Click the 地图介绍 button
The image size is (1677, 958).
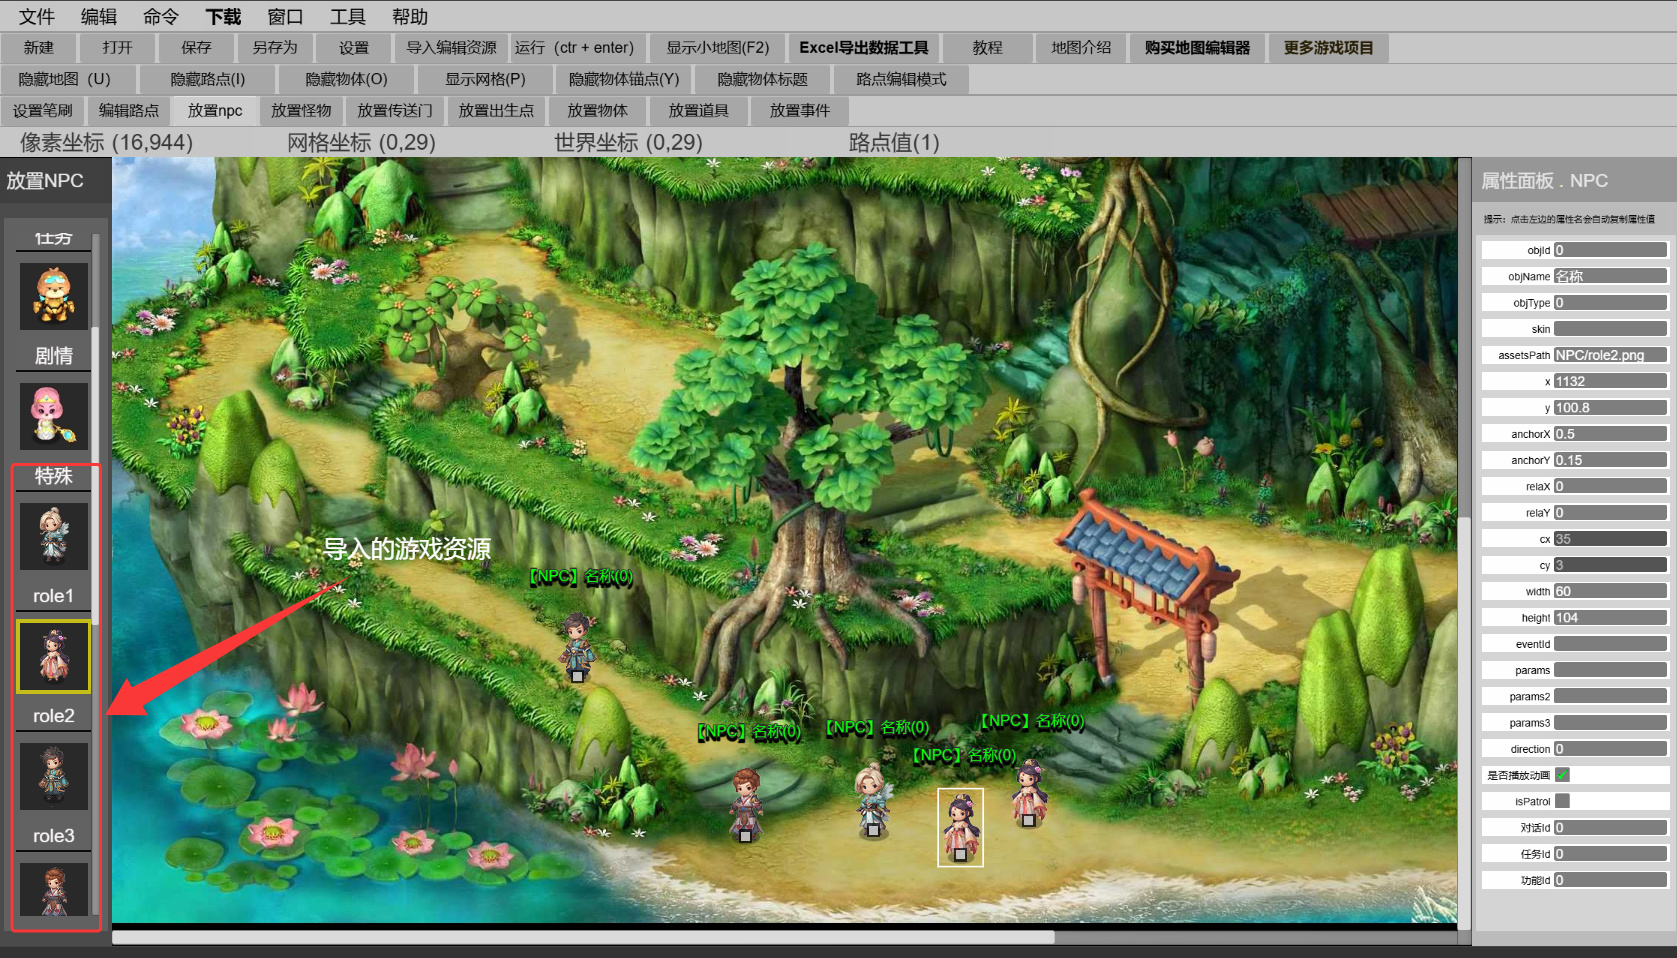(1081, 48)
